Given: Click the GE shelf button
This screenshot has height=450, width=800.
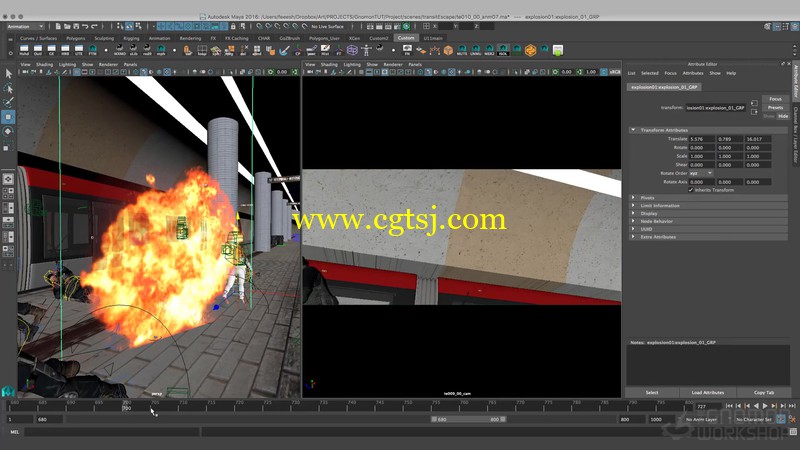Looking at the screenshot, I should click(x=52, y=50).
